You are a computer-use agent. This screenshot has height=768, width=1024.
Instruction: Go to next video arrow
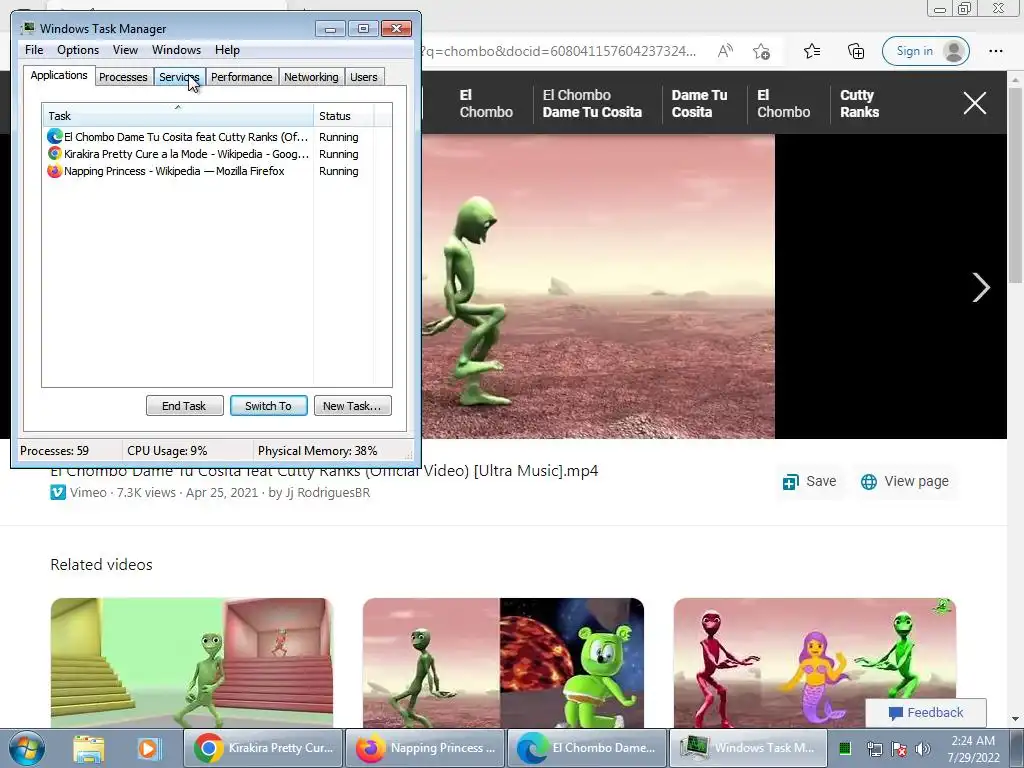tap(981, 287)
